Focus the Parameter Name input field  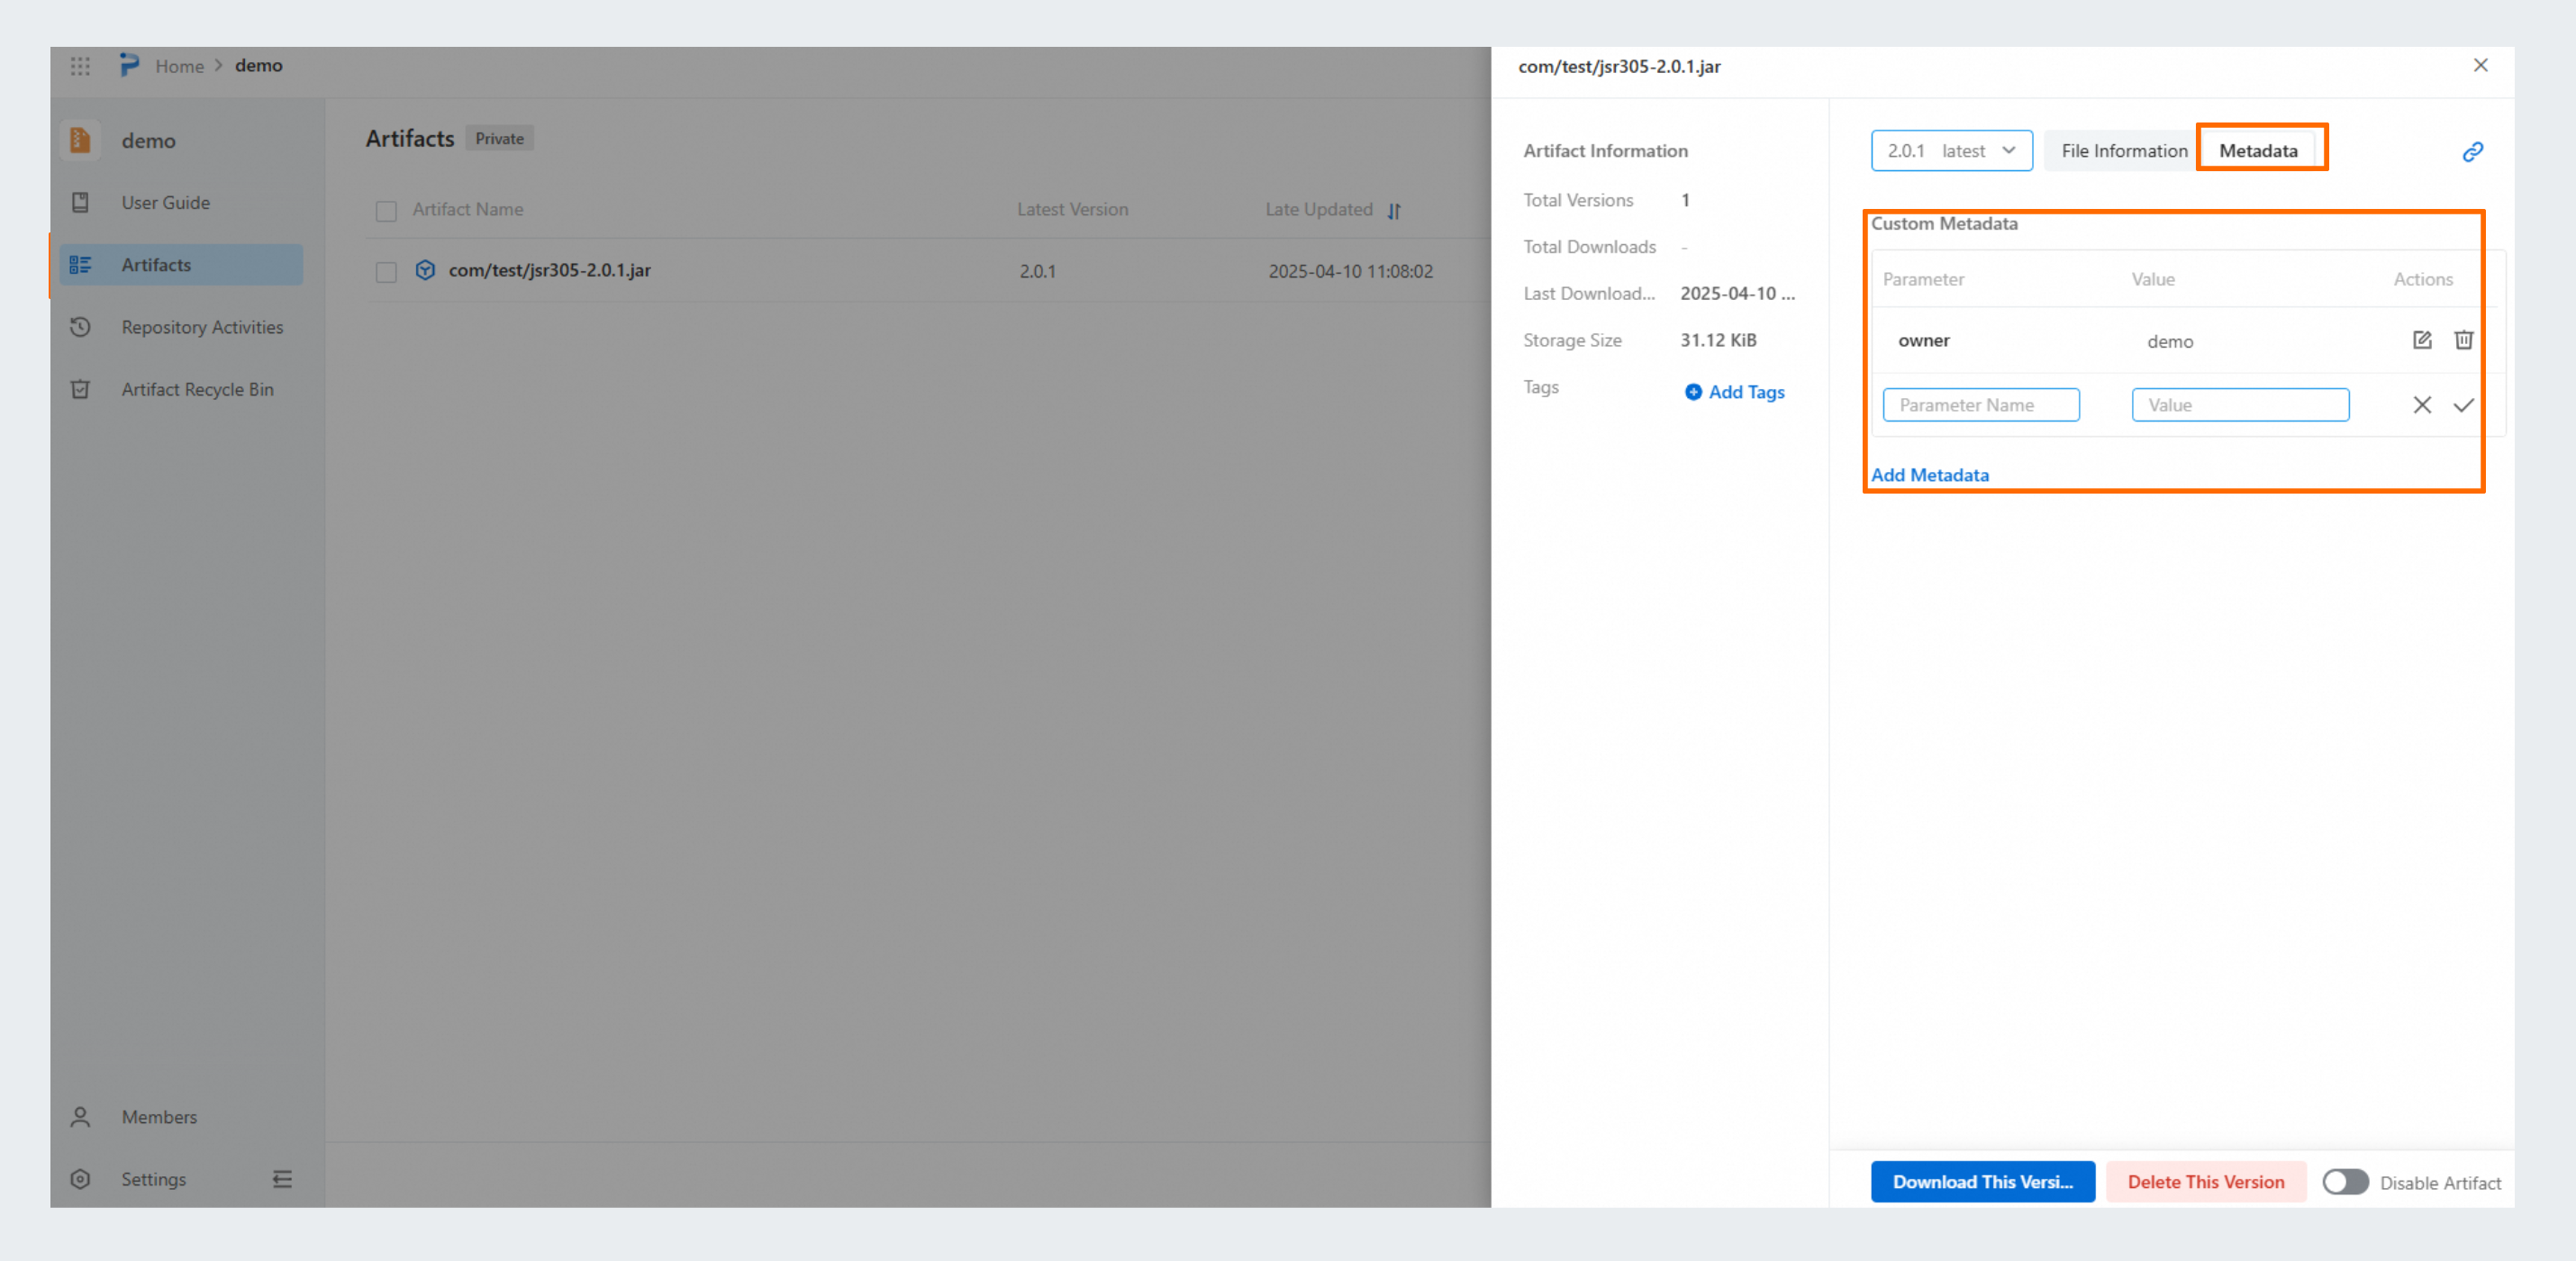click(1980, 405)
